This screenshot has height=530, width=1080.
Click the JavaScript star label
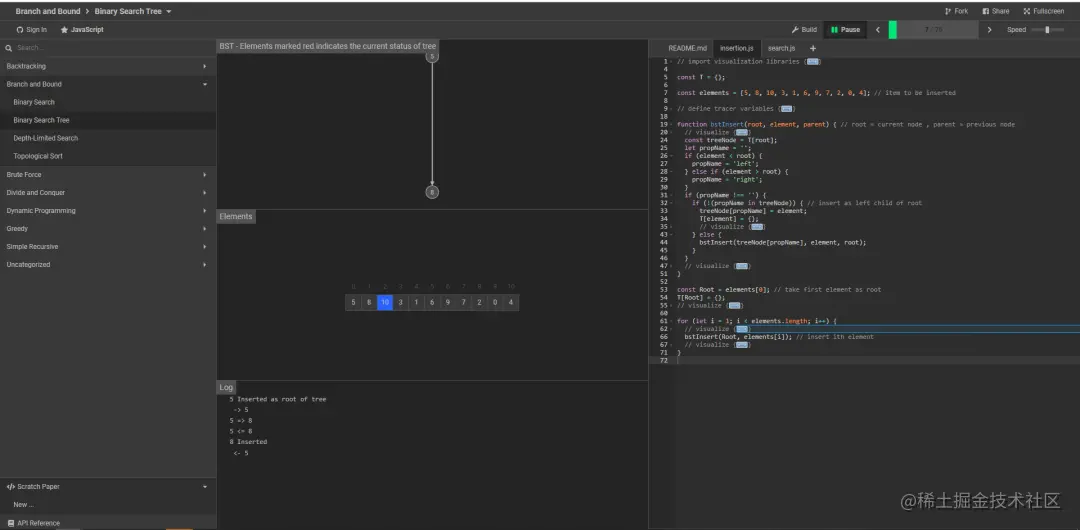tap(82, 30)
